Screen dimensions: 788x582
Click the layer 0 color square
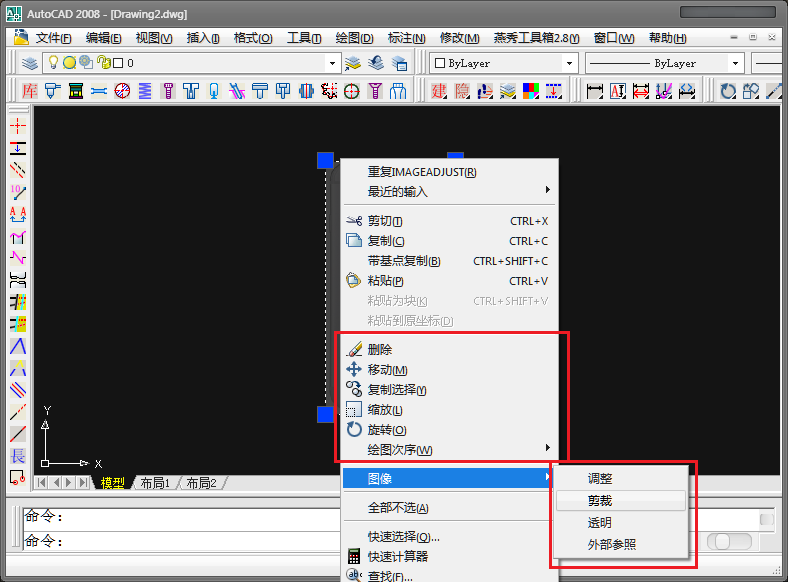coord(118,63)
